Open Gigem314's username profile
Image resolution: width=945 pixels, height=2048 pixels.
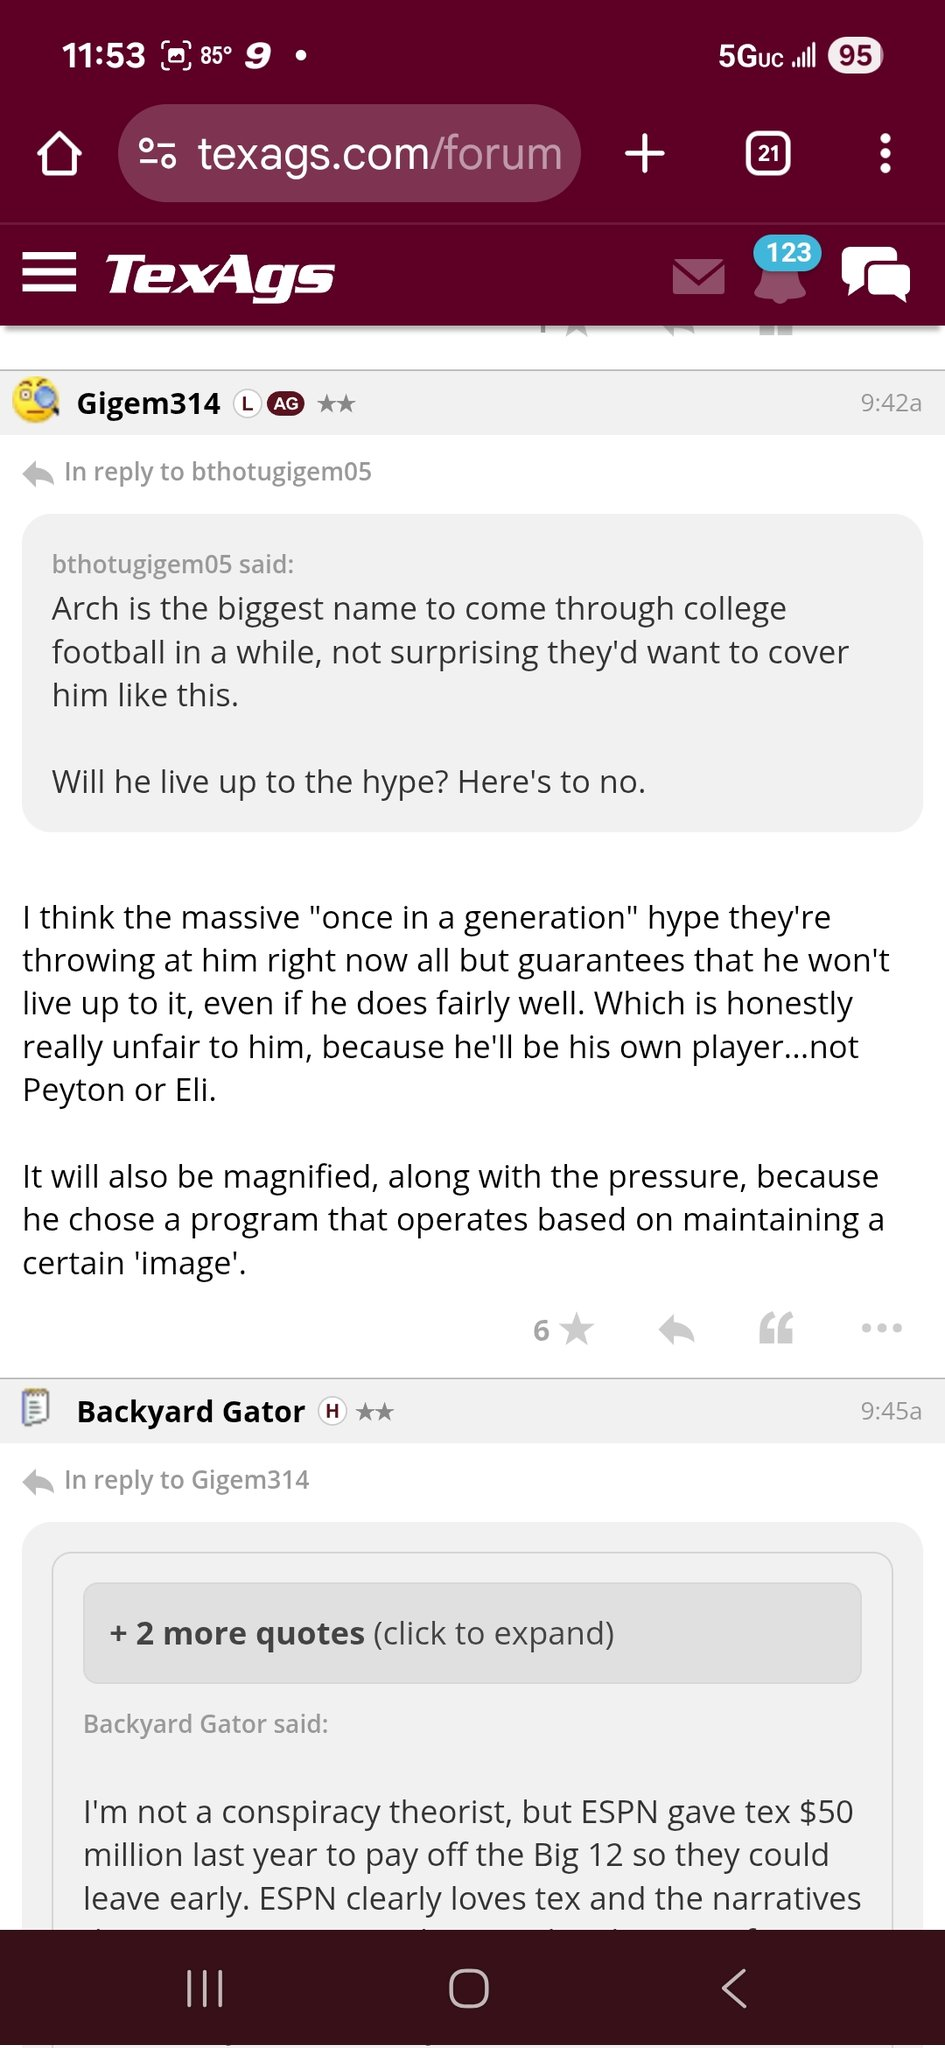click(x=148, y=403)
